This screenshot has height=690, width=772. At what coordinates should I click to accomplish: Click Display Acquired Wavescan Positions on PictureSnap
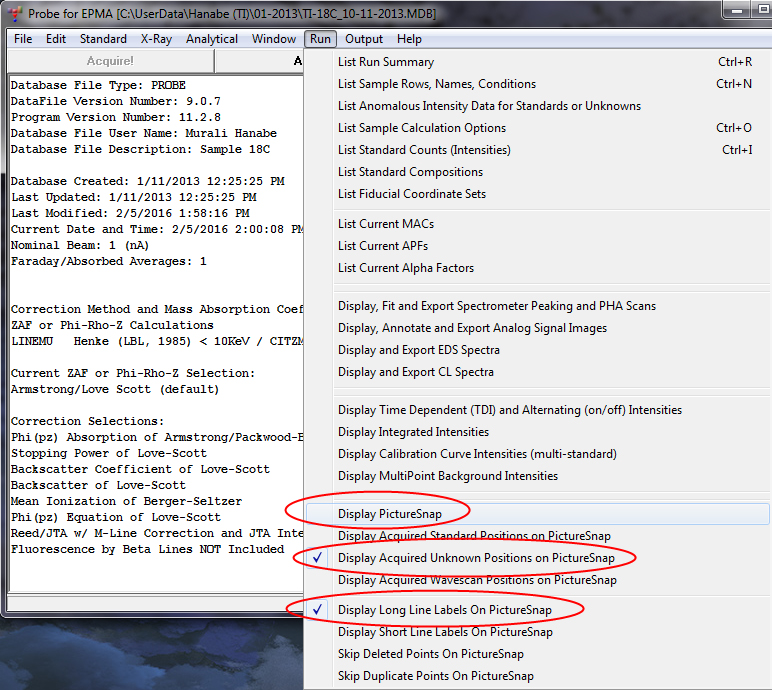(477, 580)
